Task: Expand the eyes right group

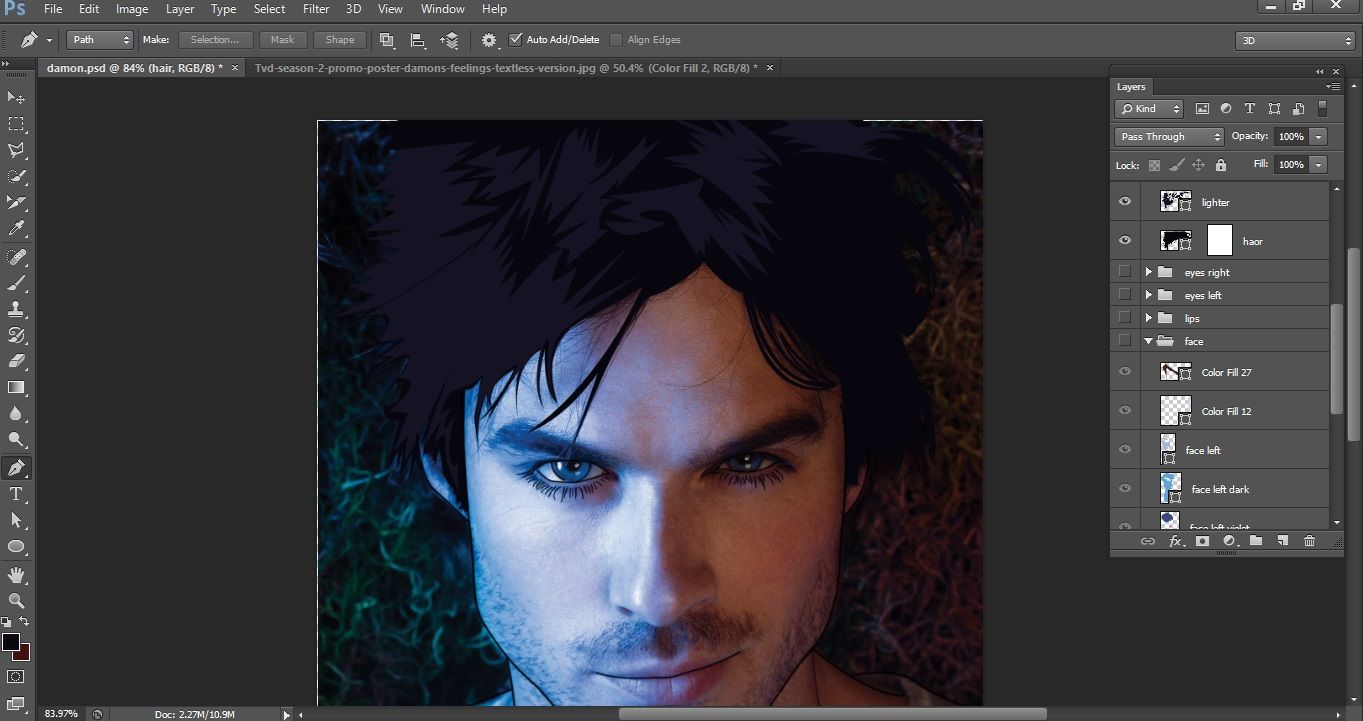Action: (x=1148, y=272)
